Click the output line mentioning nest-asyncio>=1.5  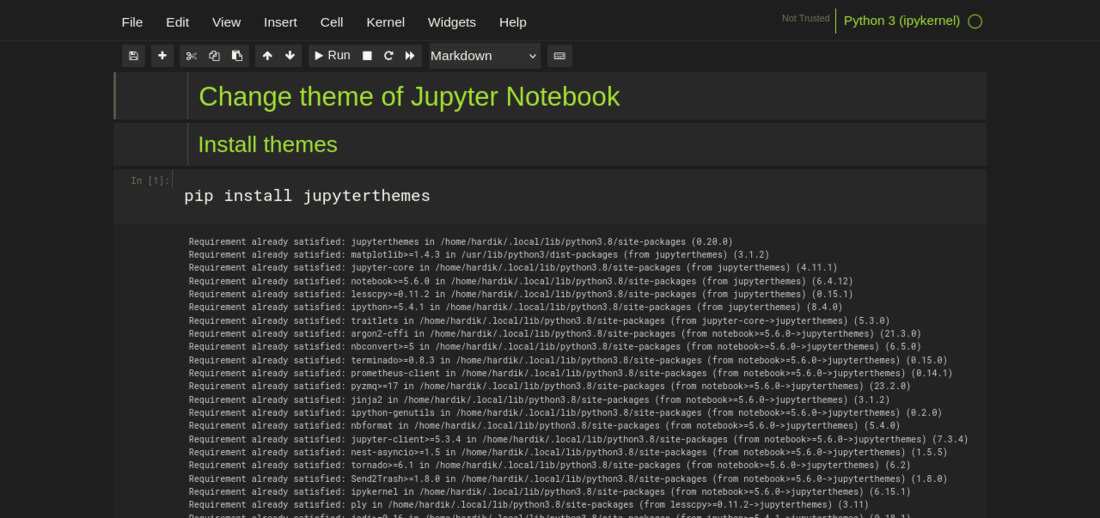tap(570, 452)
